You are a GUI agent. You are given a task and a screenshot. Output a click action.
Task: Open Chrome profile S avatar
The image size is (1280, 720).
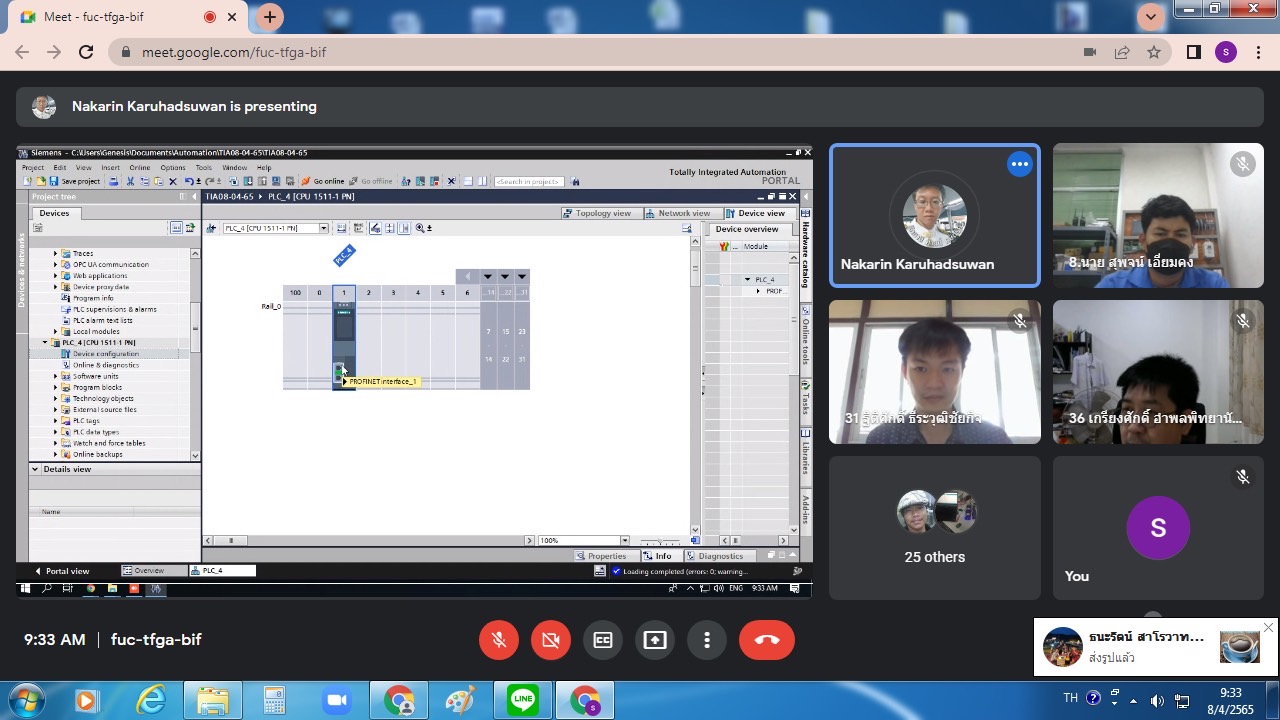click(x=1226, y=52)
